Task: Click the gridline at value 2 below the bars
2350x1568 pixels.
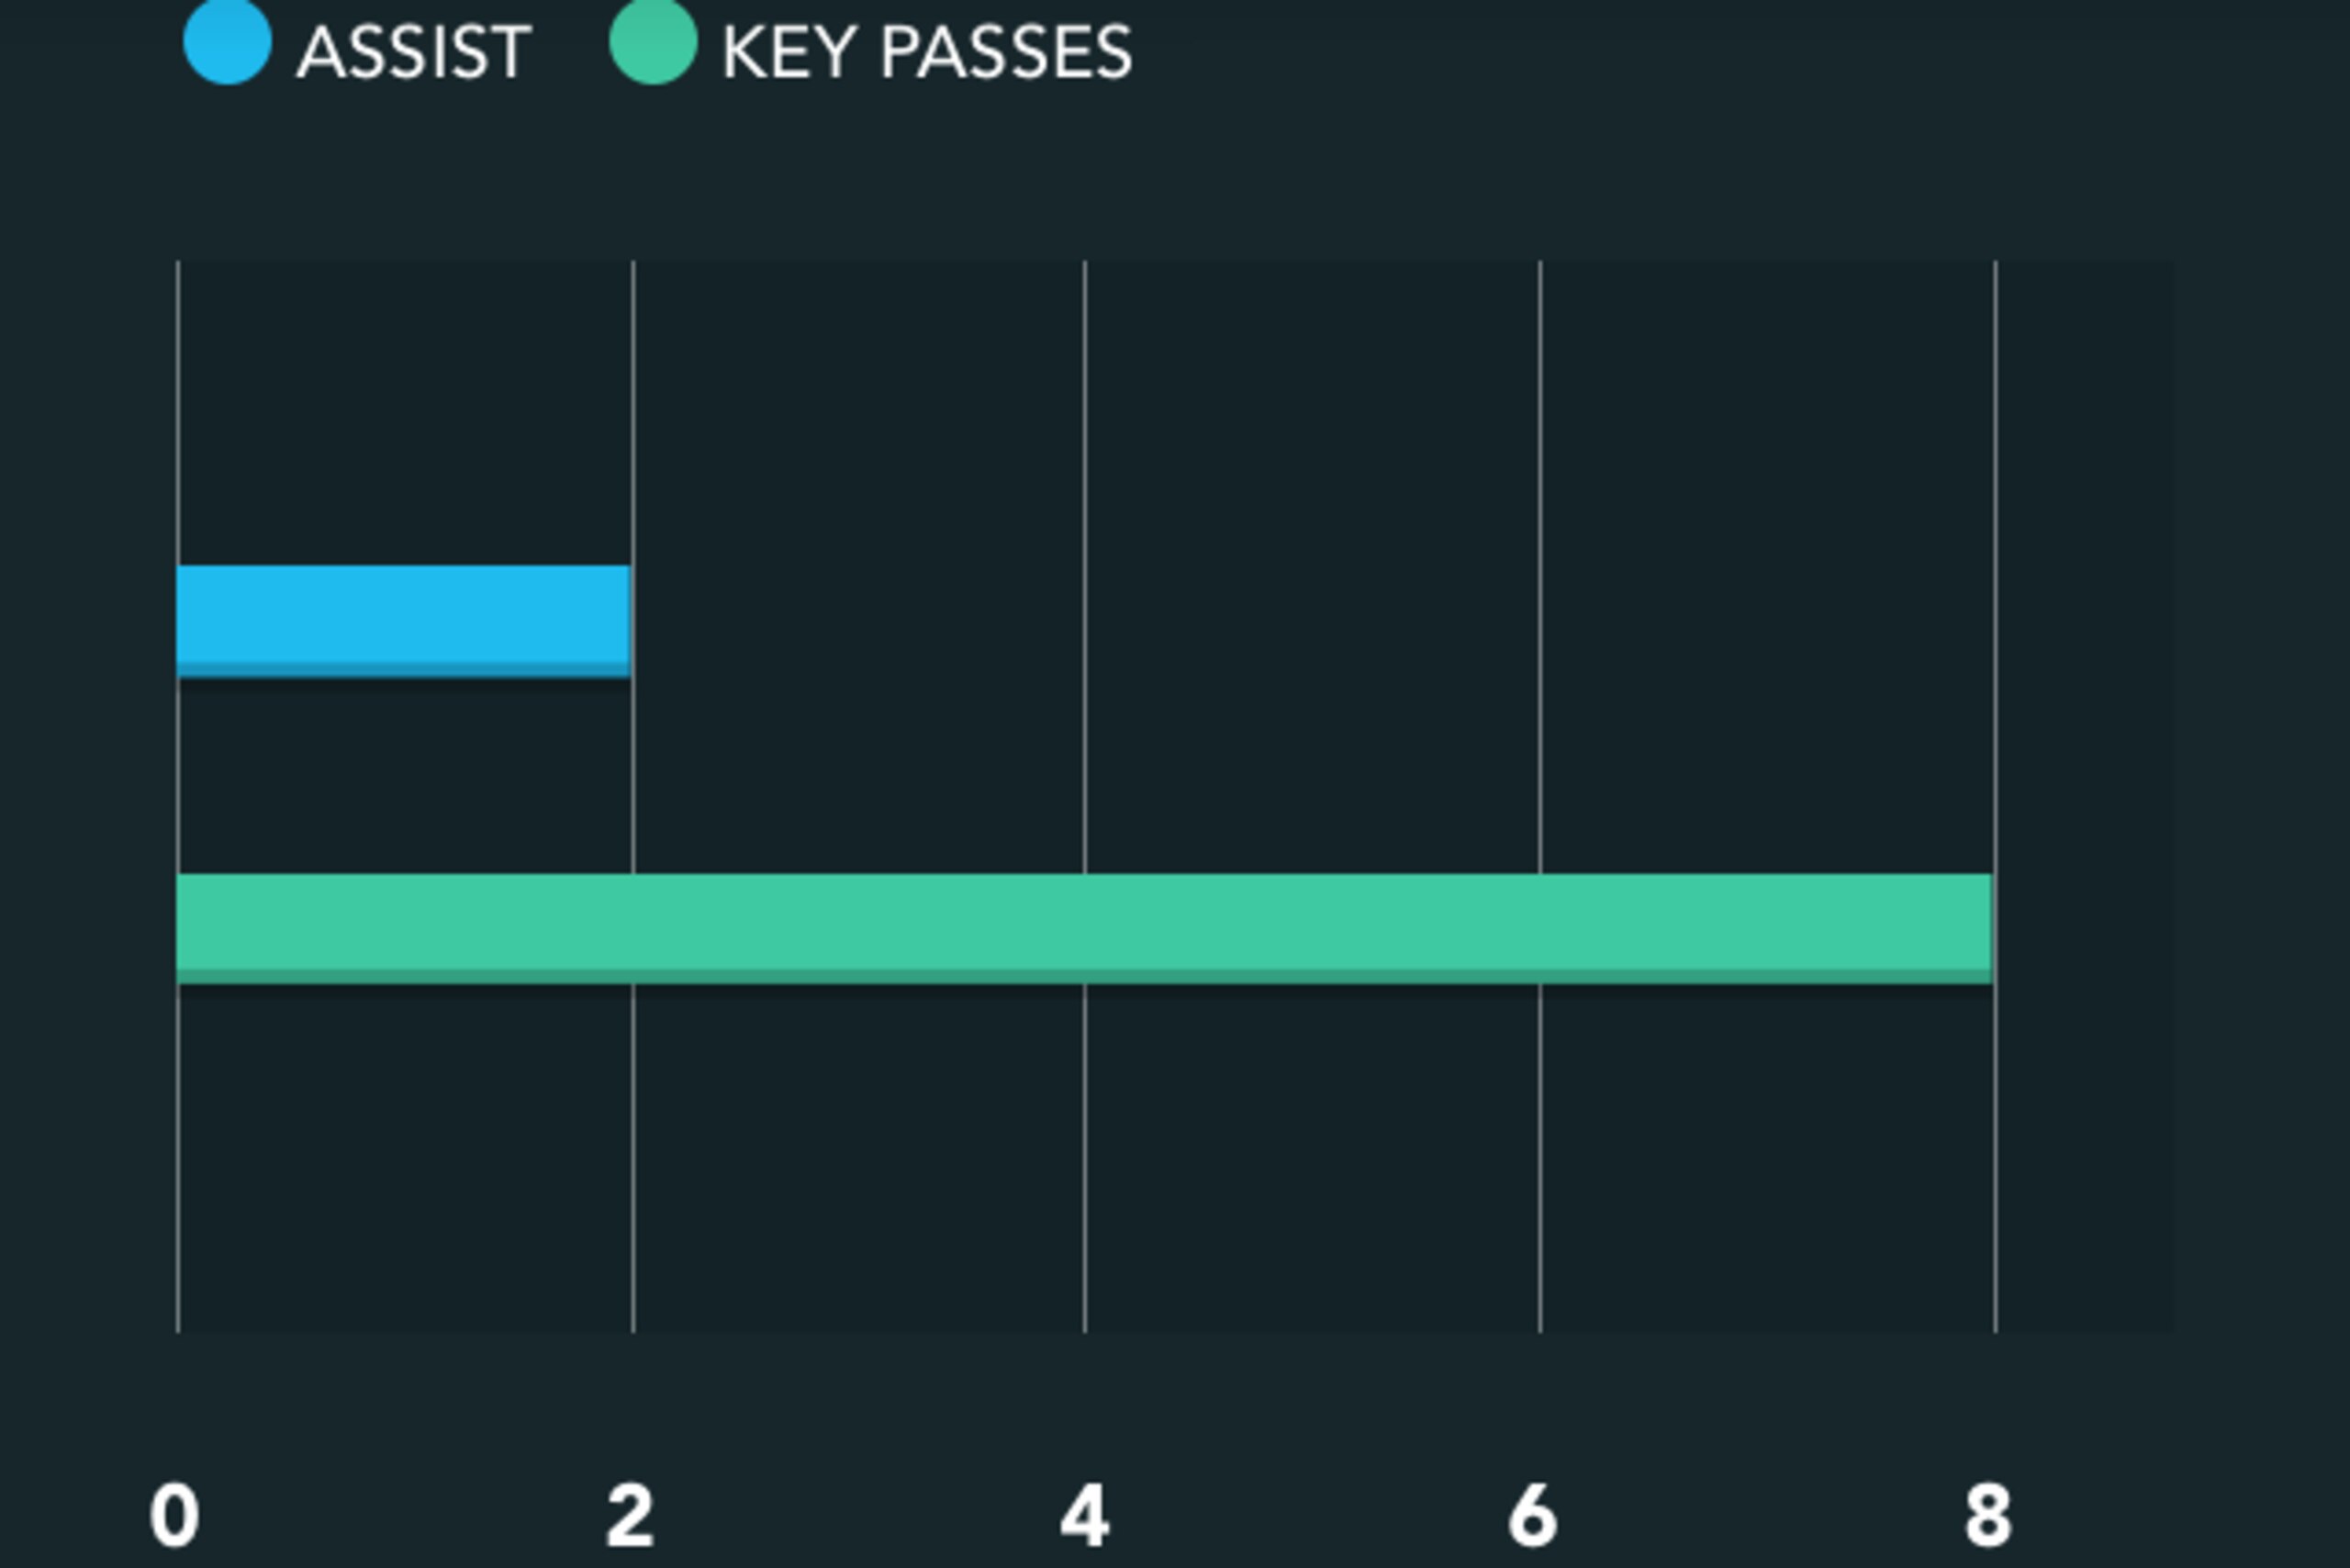Action: click(632, 1158)
